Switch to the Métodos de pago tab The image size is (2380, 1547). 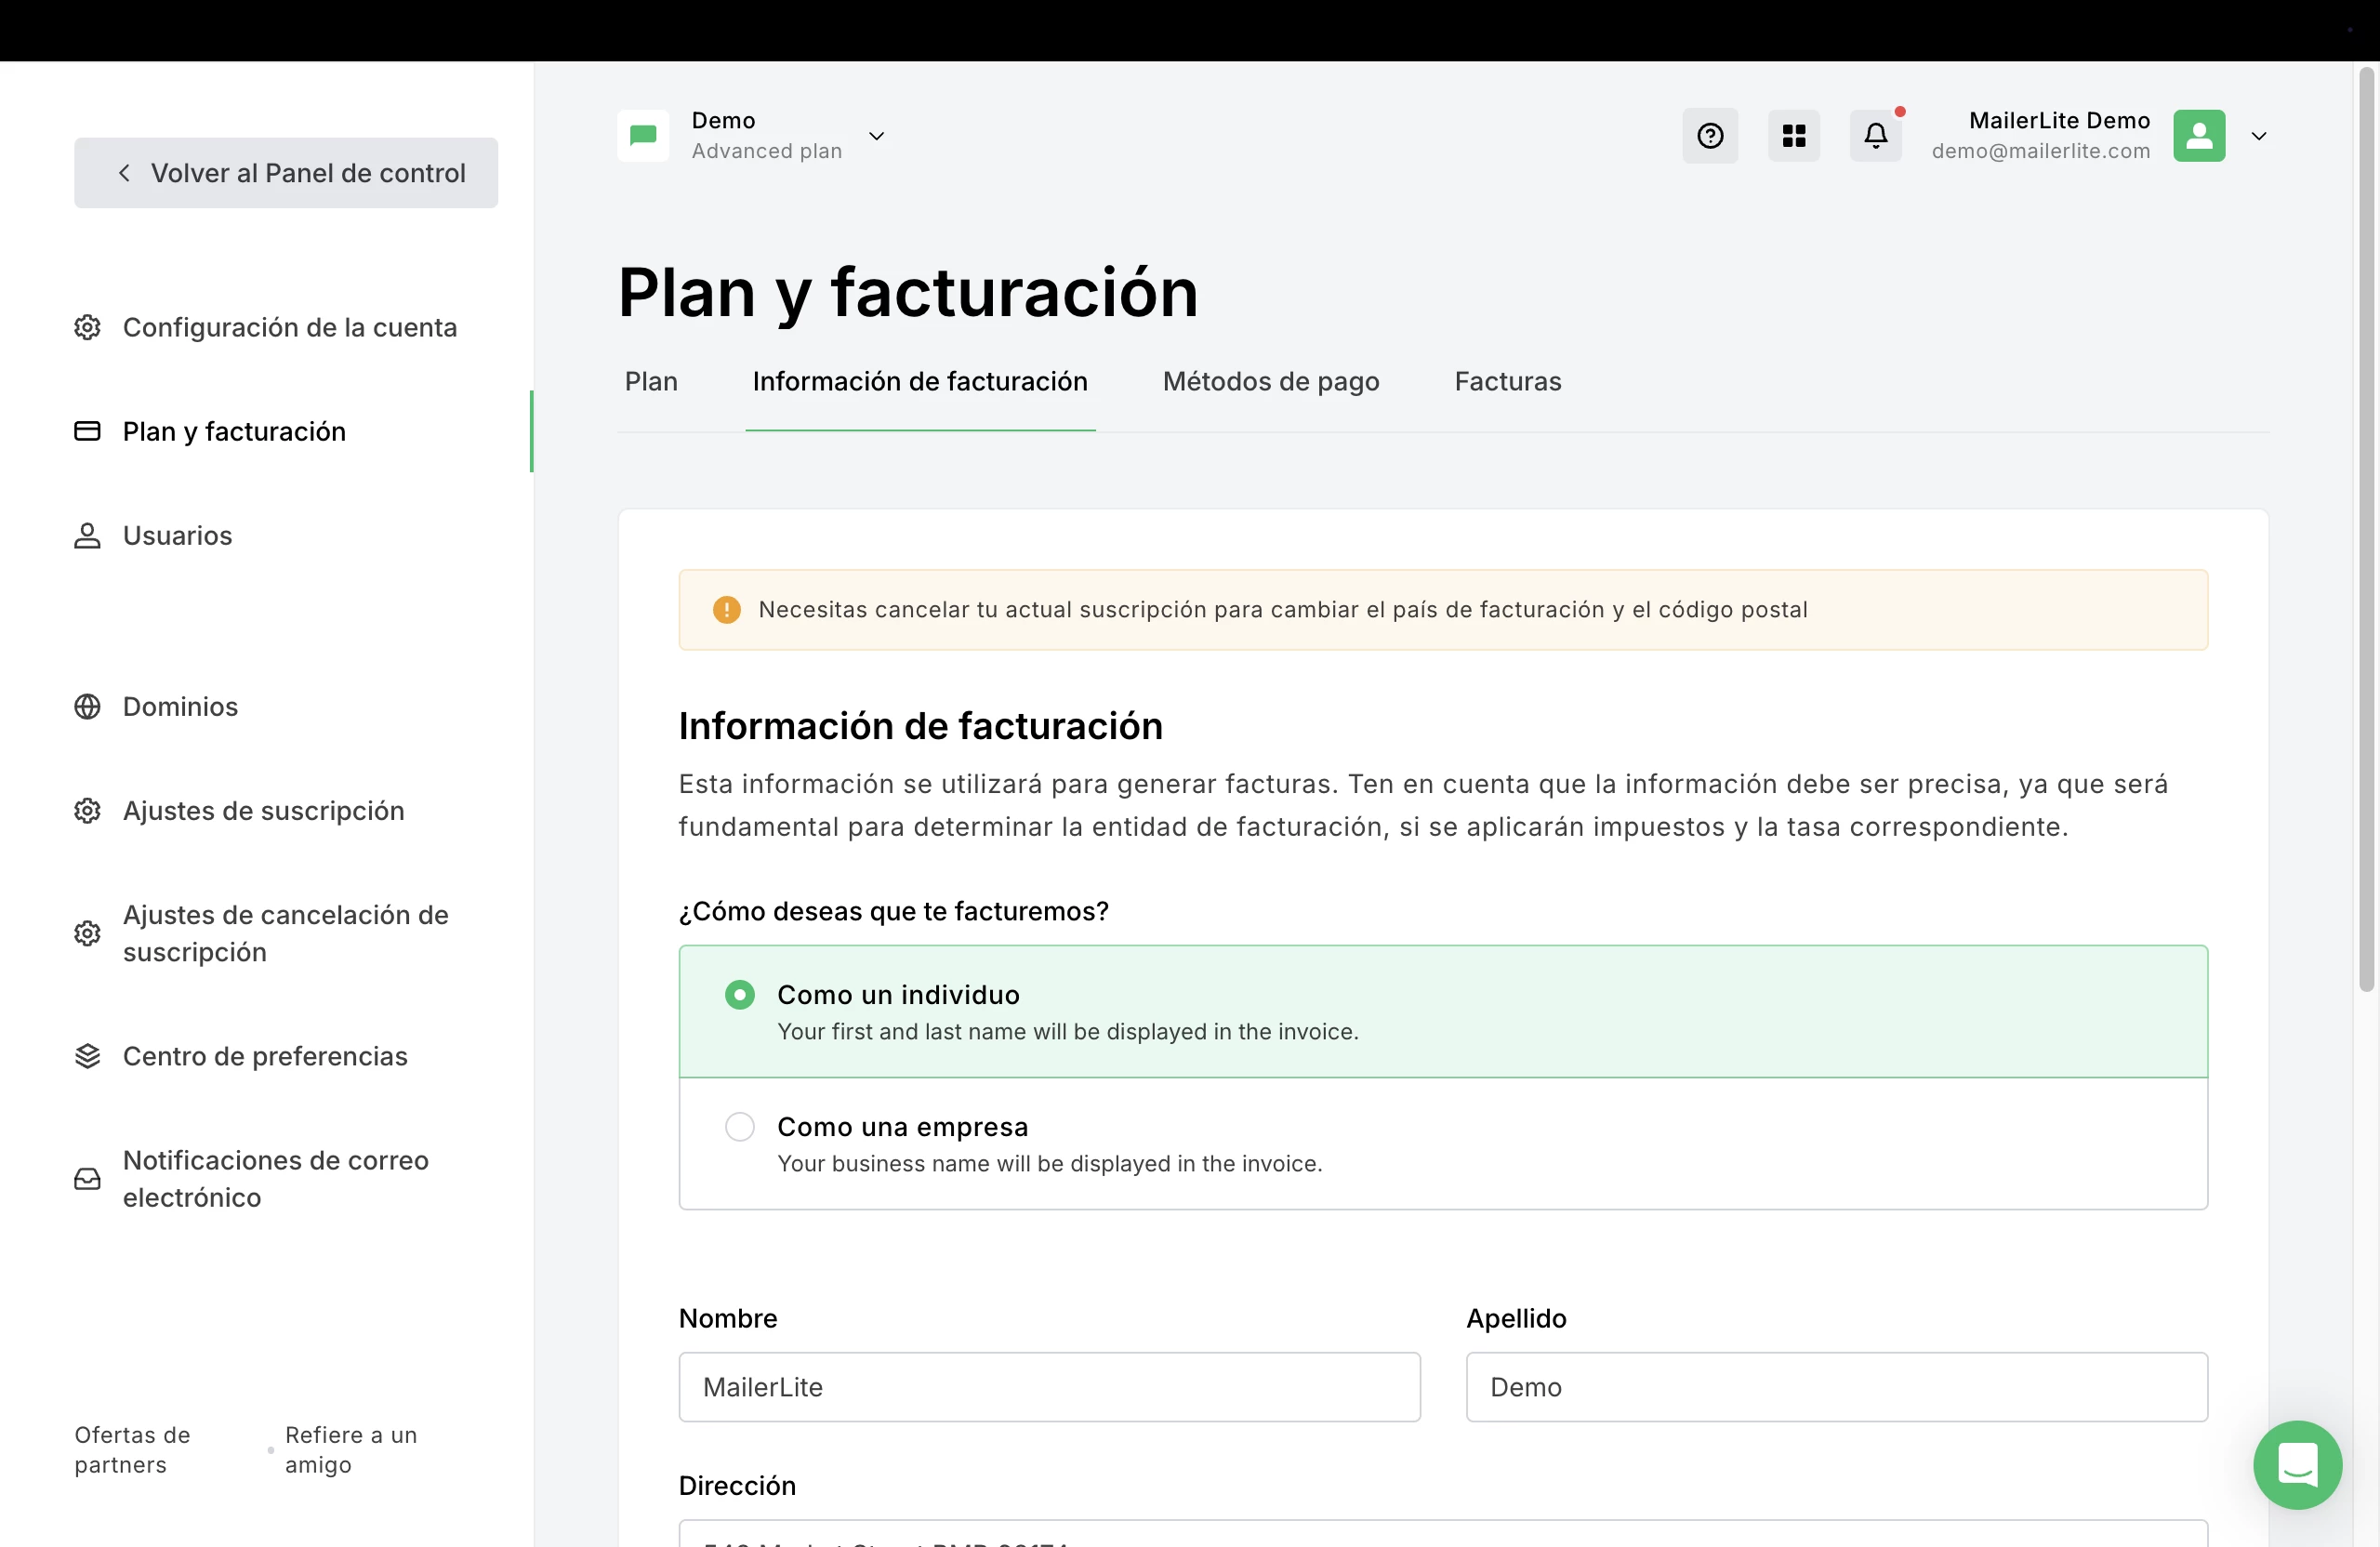click(1270, 382)
